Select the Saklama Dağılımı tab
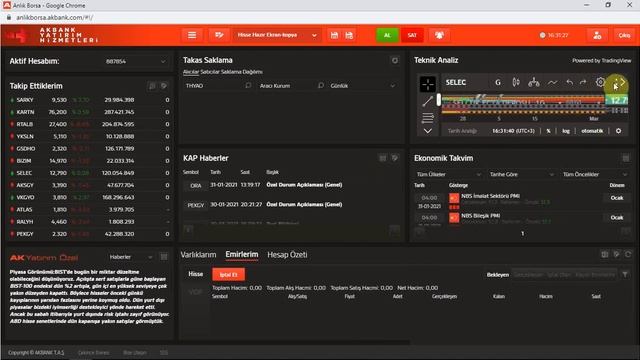640x360 pixels. (242, 72)
